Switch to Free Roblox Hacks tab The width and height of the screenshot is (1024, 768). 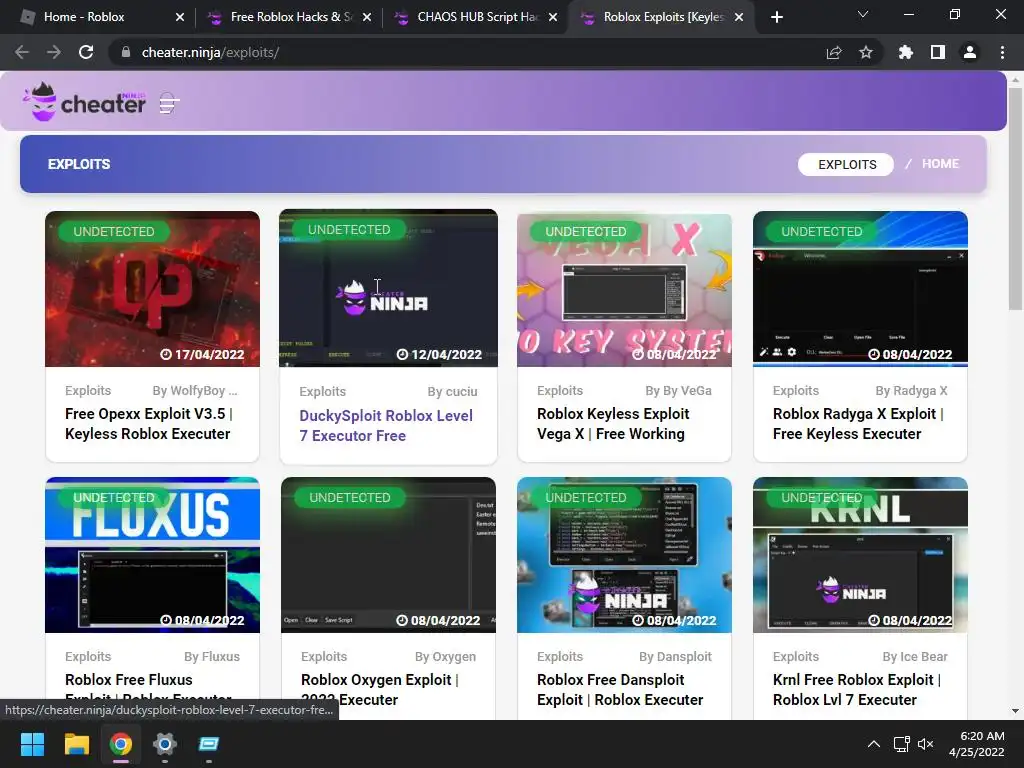click(290, 17)
